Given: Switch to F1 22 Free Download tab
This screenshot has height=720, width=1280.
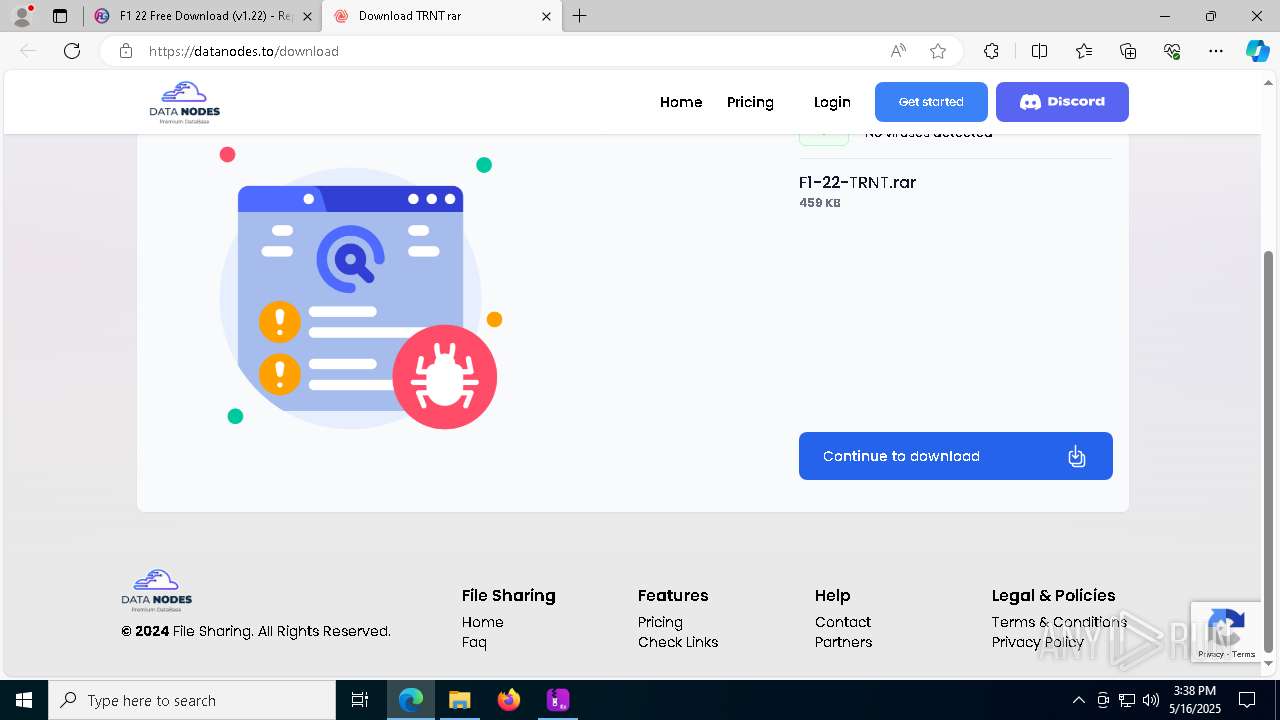Looking at the screenshot, I should pos(203,16).
